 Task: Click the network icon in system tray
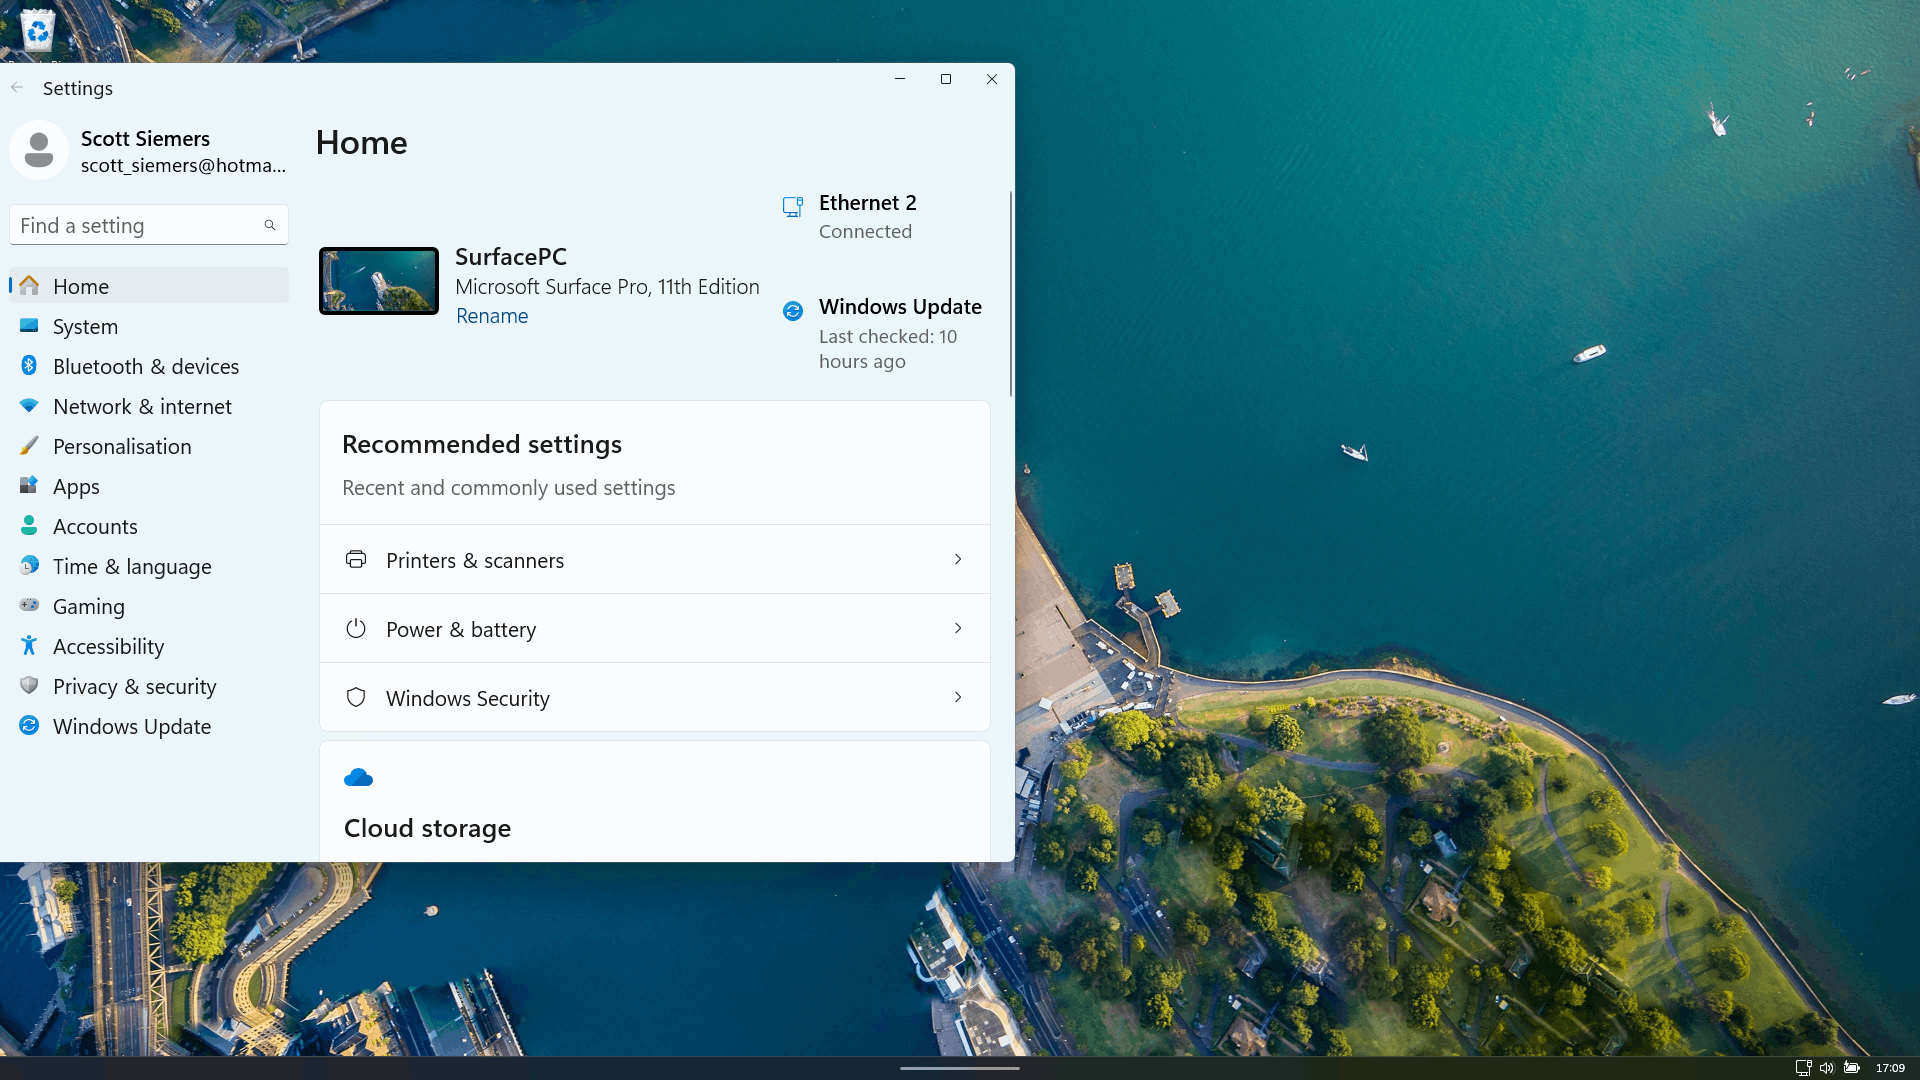click(1803, 1068)
